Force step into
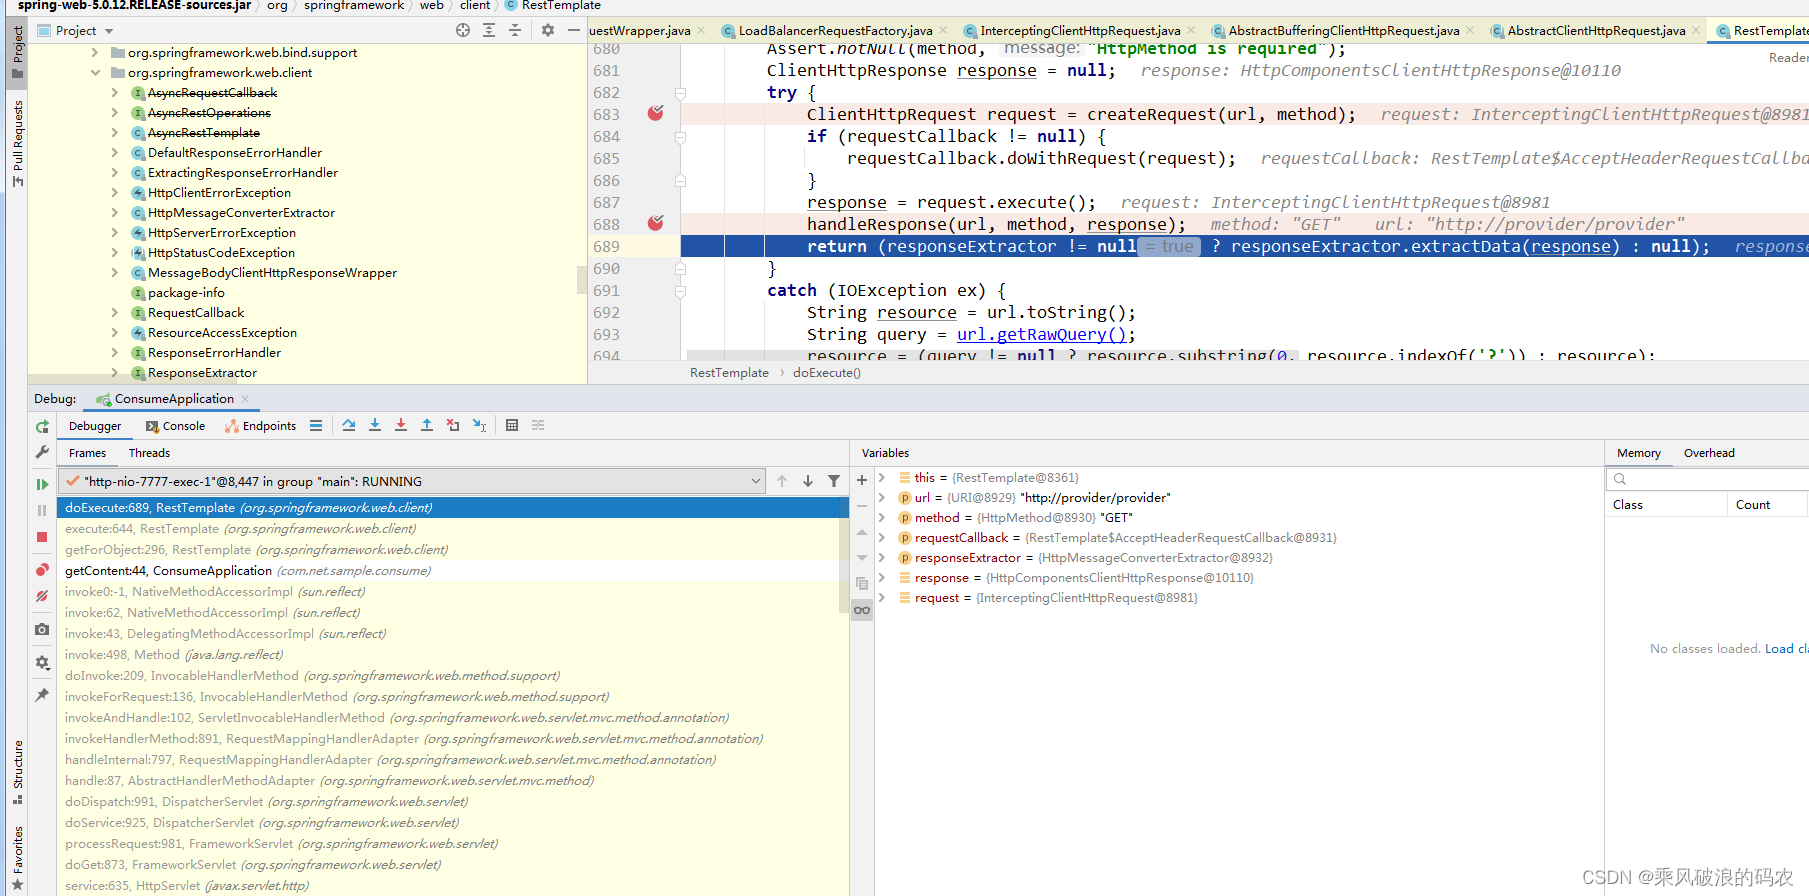This screenshot has width=1809, height=896. click(x=401, y=425)
